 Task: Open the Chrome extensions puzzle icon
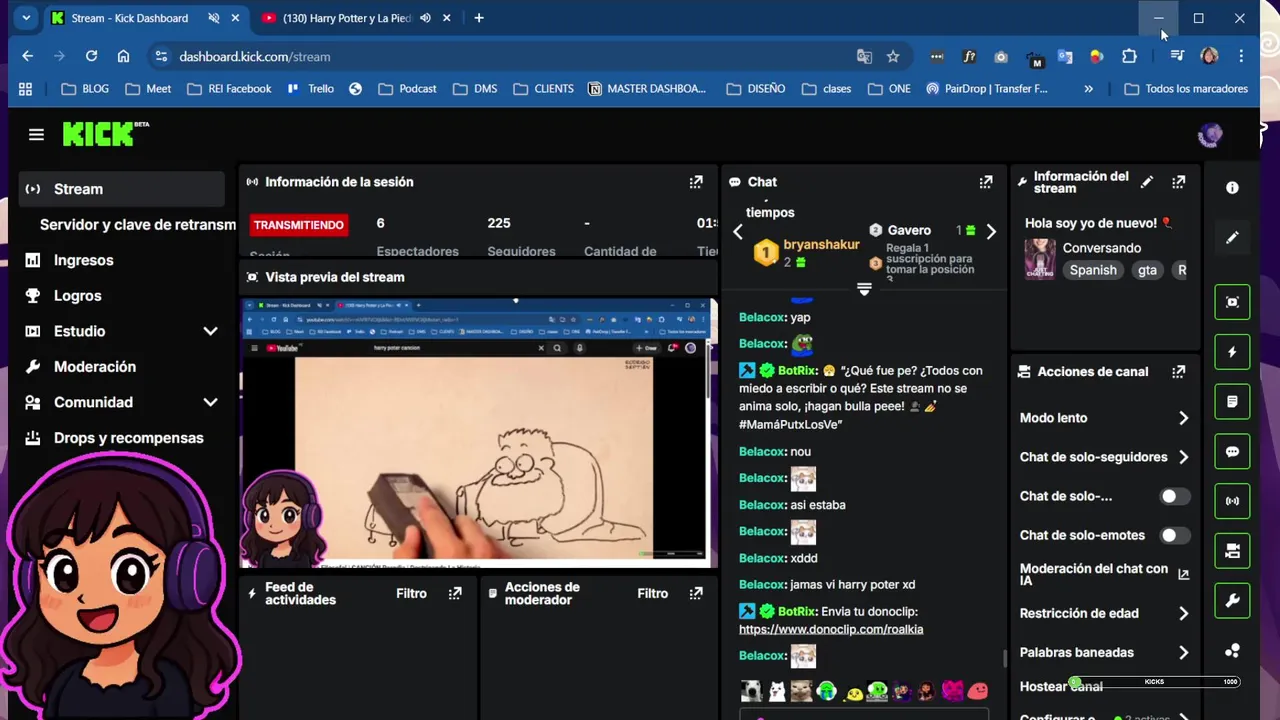point(1129,57)
